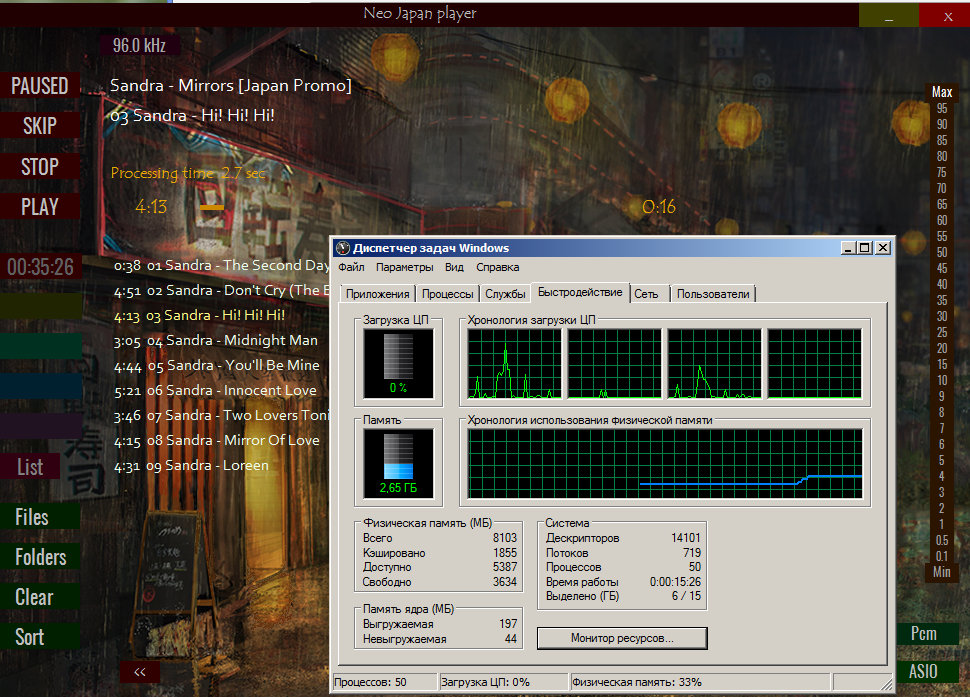This screenshot has height=697, width=970.
Task: Maximize the Task Manager window
Action: 865,248
